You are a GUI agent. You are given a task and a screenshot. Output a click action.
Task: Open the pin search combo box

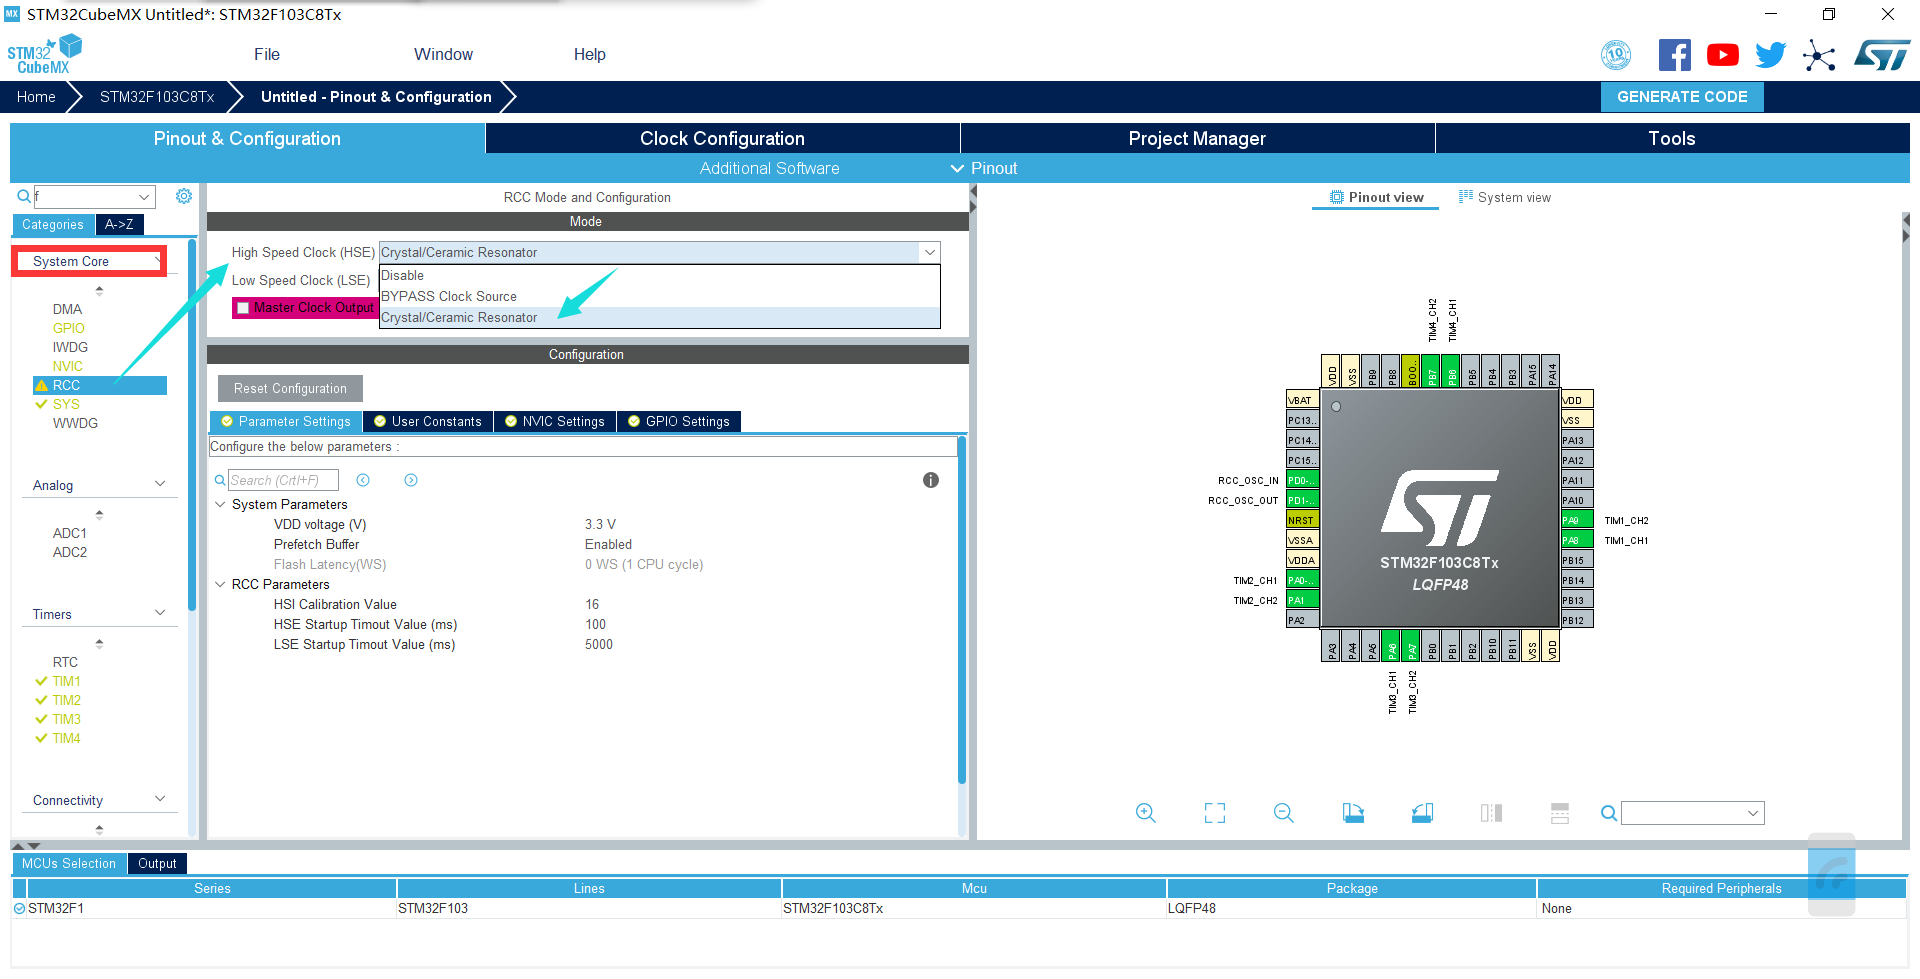(x=1692, y=813)
